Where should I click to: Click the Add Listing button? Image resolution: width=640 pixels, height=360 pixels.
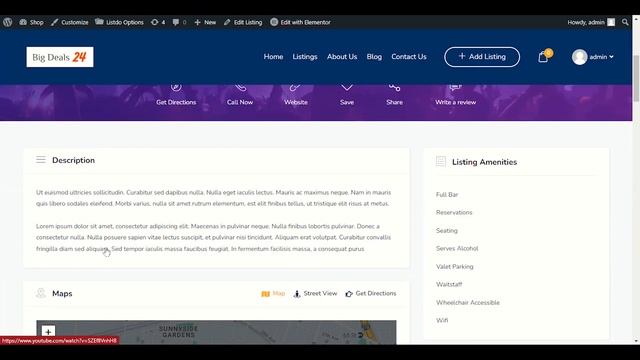(482, 57)
